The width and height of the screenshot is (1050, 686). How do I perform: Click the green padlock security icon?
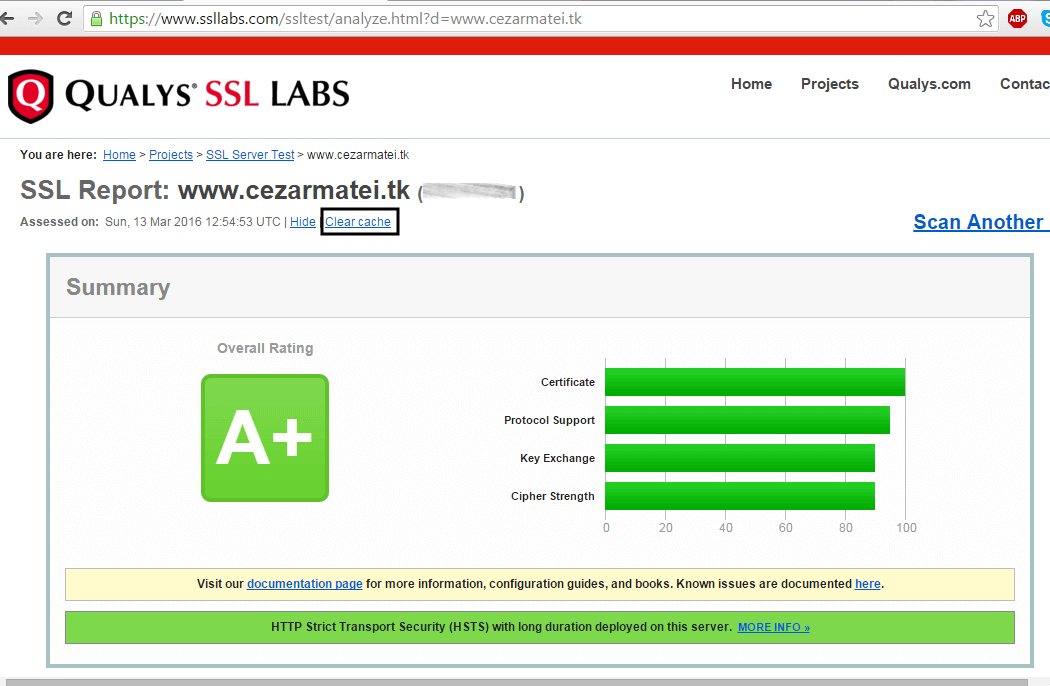96,19
